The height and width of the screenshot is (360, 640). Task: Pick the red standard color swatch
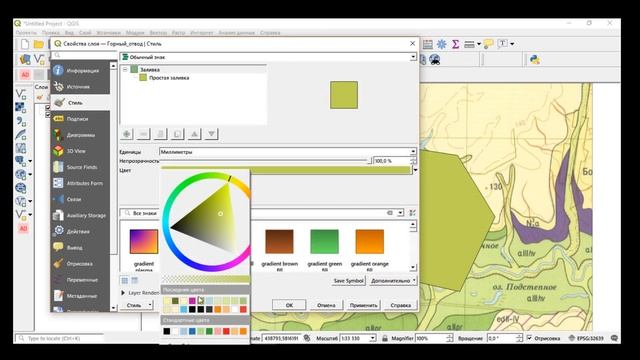pyautogui.click(x=226, y=331)
